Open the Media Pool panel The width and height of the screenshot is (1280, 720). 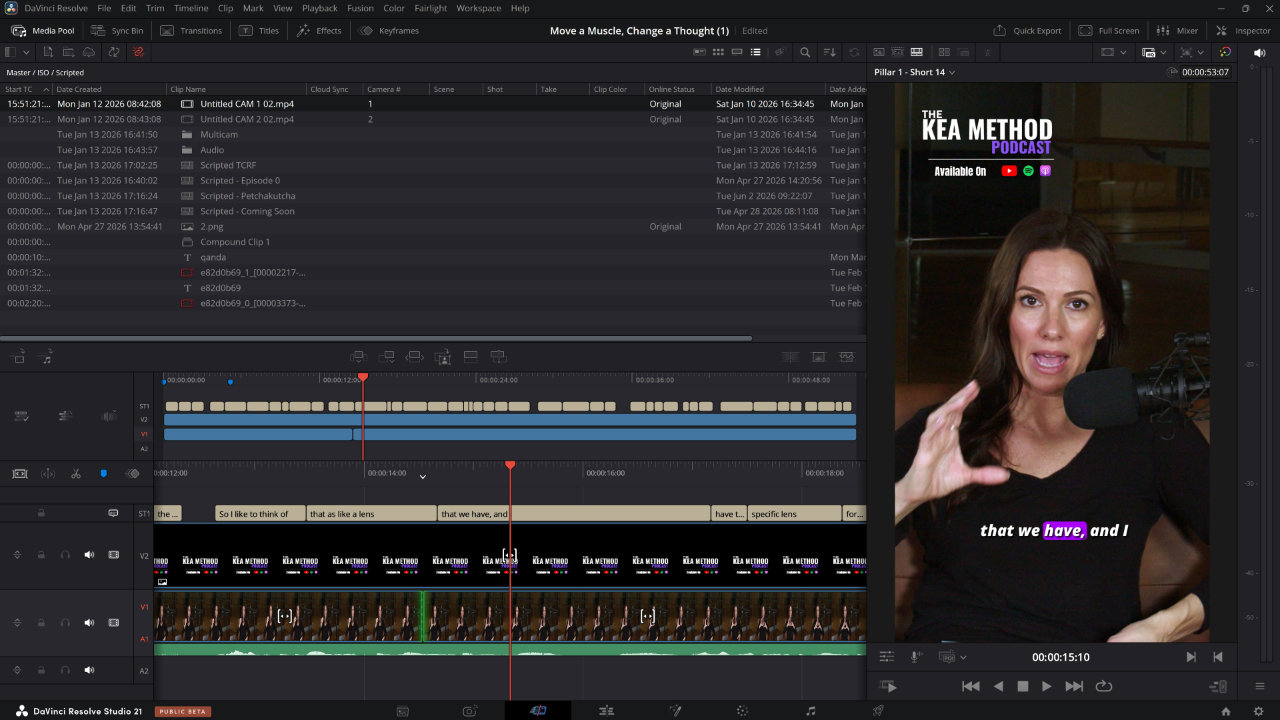click(x=42, y=31)
